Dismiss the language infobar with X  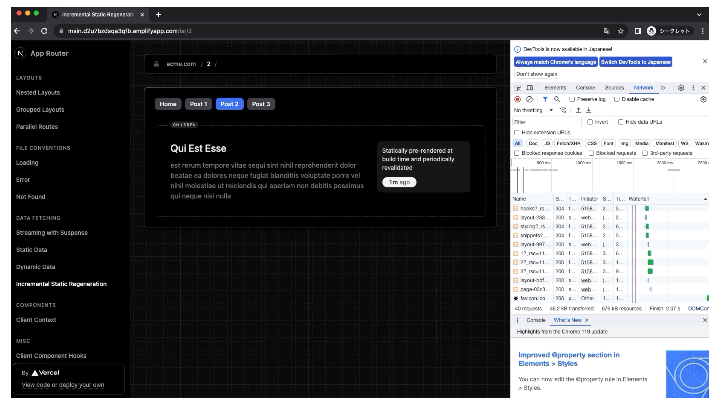point(705,61)
